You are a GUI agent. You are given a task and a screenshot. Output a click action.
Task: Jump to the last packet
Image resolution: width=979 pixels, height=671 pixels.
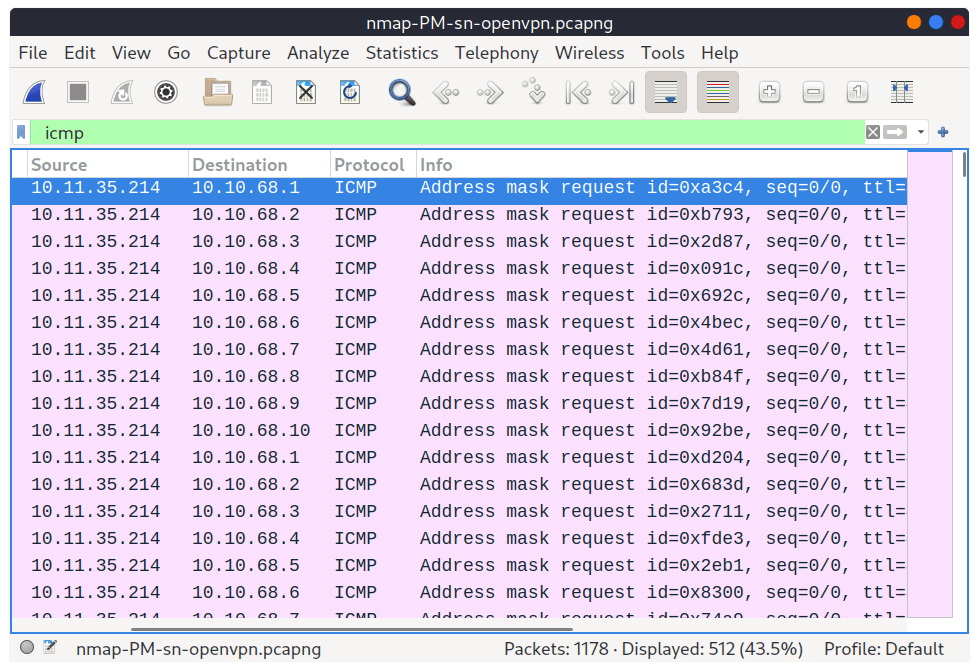coord(622,92)
